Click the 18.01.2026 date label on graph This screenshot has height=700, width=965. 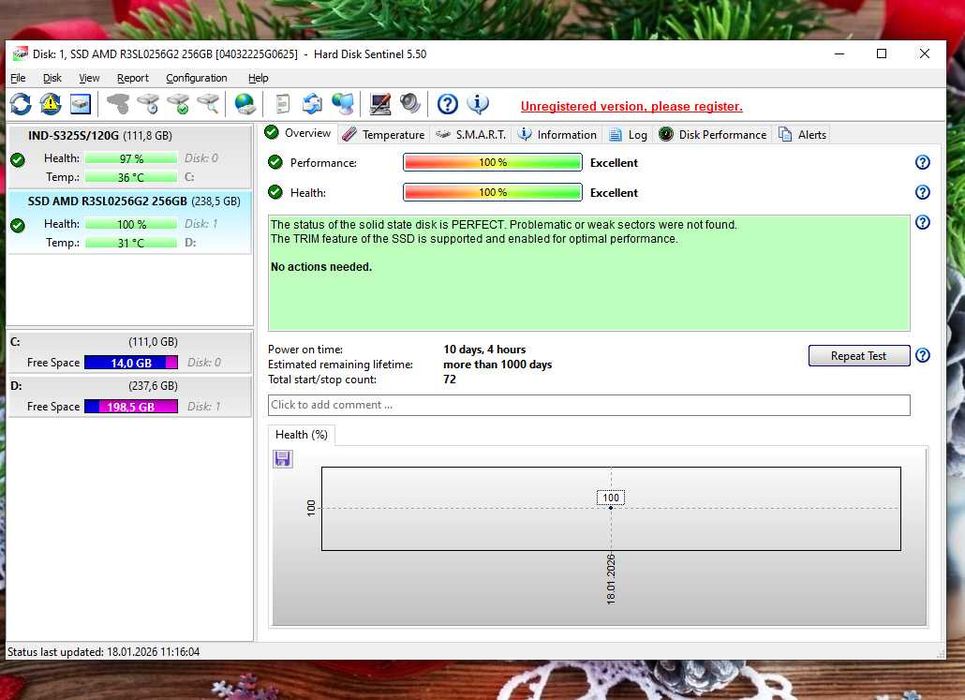[611, 579]
